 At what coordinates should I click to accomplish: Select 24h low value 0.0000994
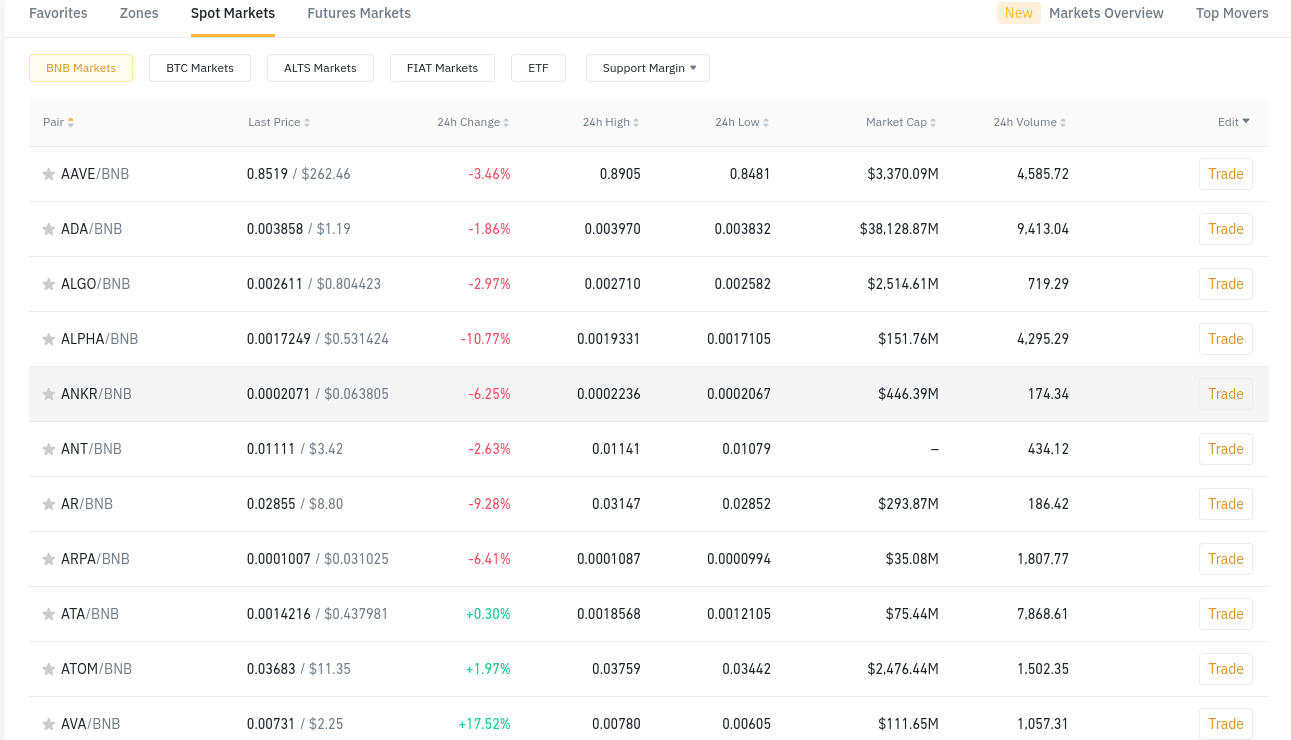point(739,559)
